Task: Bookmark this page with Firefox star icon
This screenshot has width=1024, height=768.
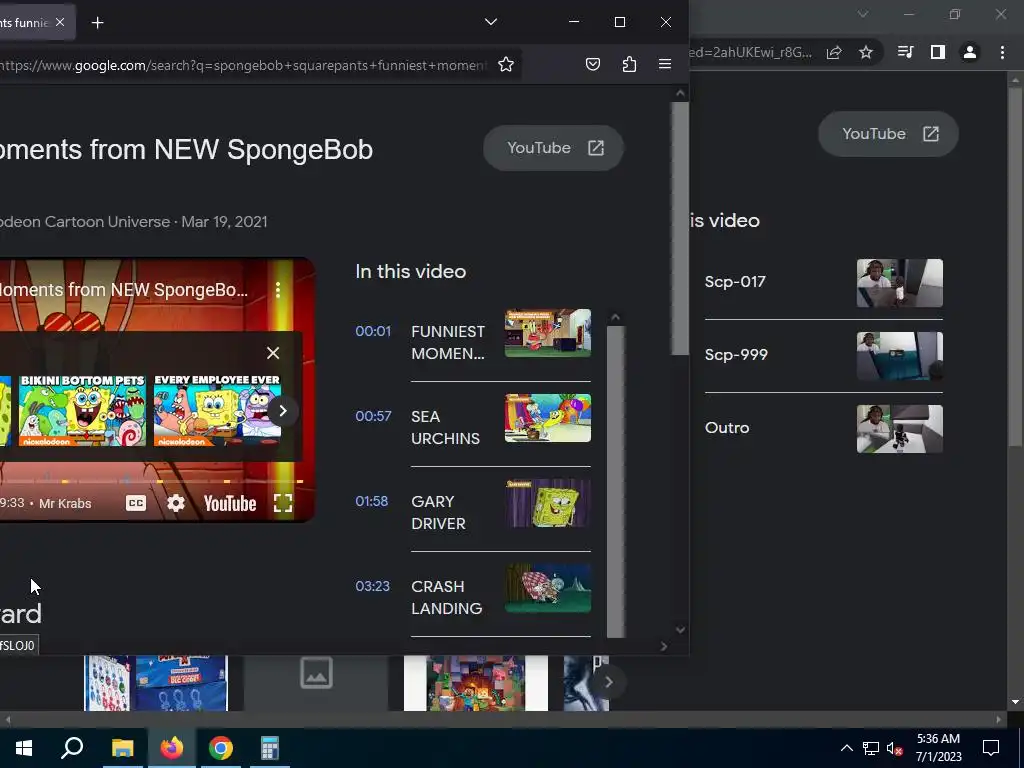Action: click(x=505, y=64)
